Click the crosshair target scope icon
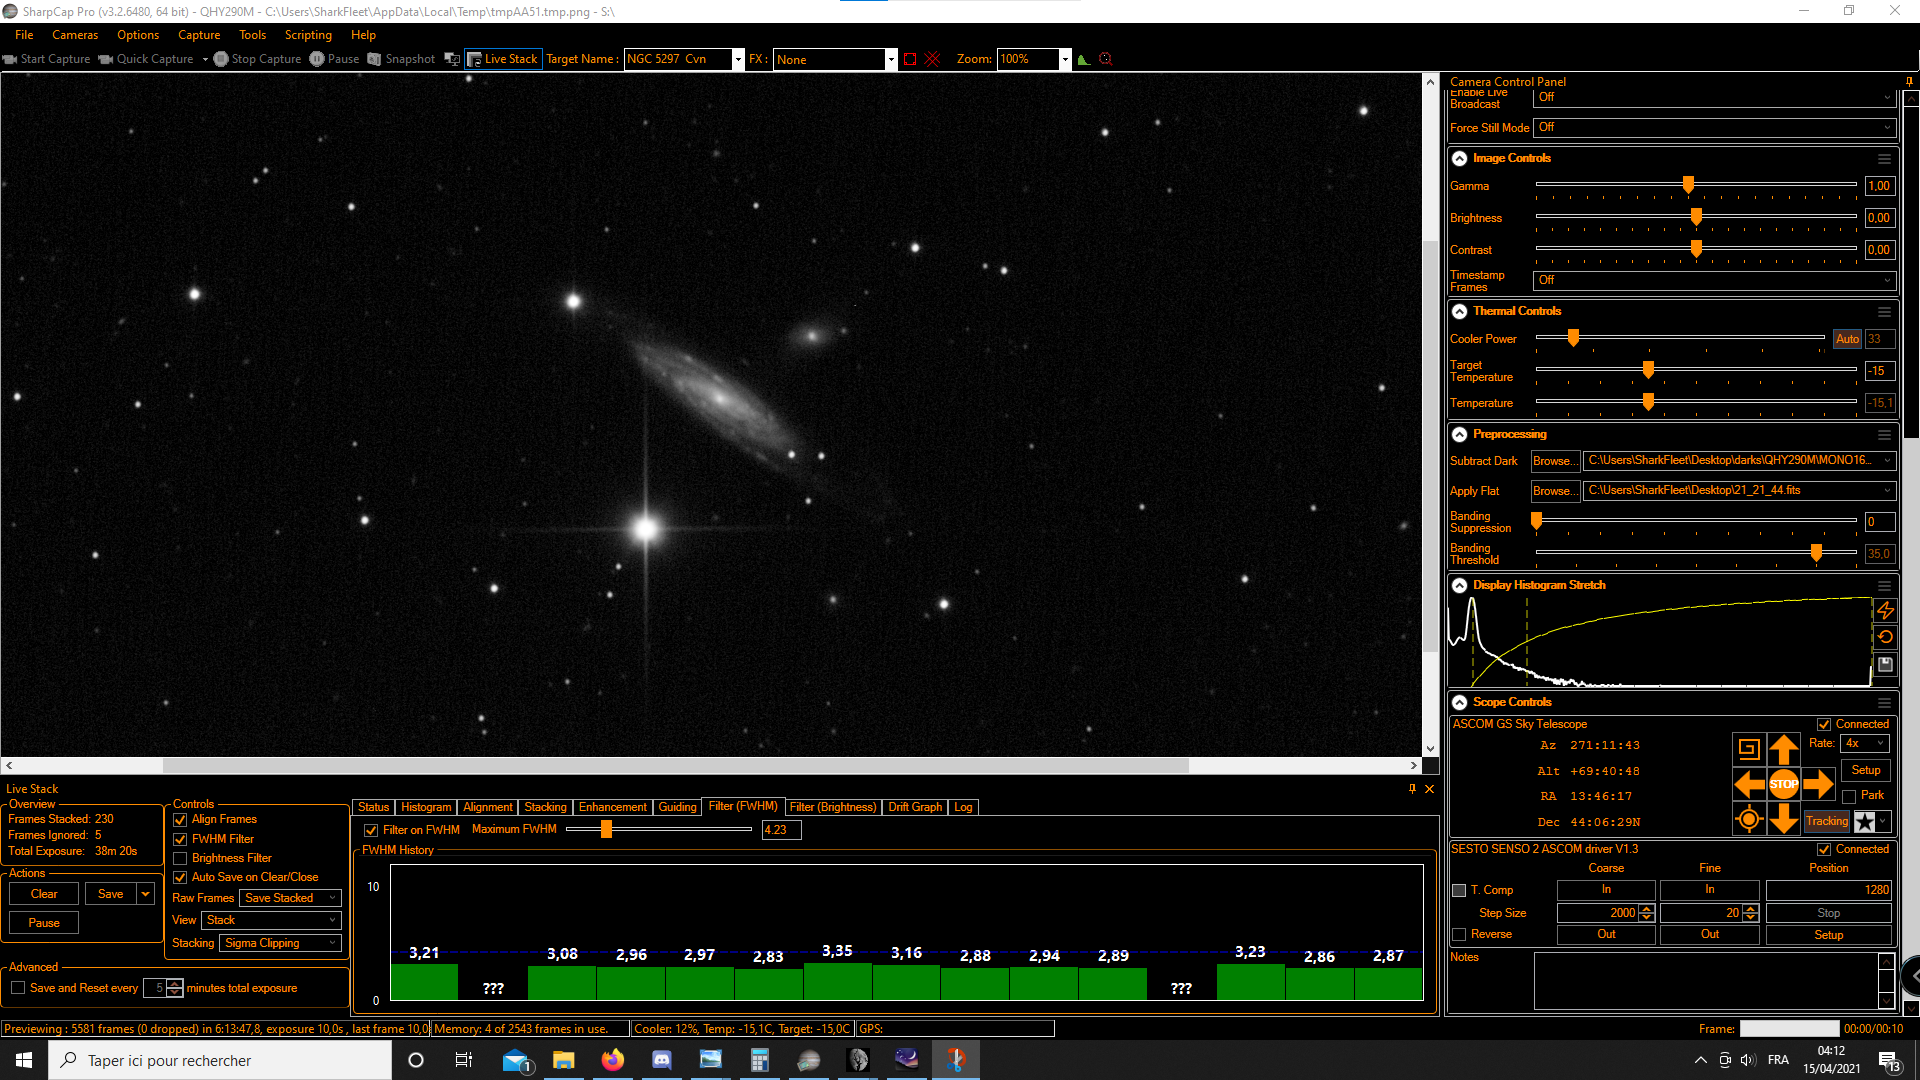Screen dimensions: 1920x1080 coord(1748,820)
